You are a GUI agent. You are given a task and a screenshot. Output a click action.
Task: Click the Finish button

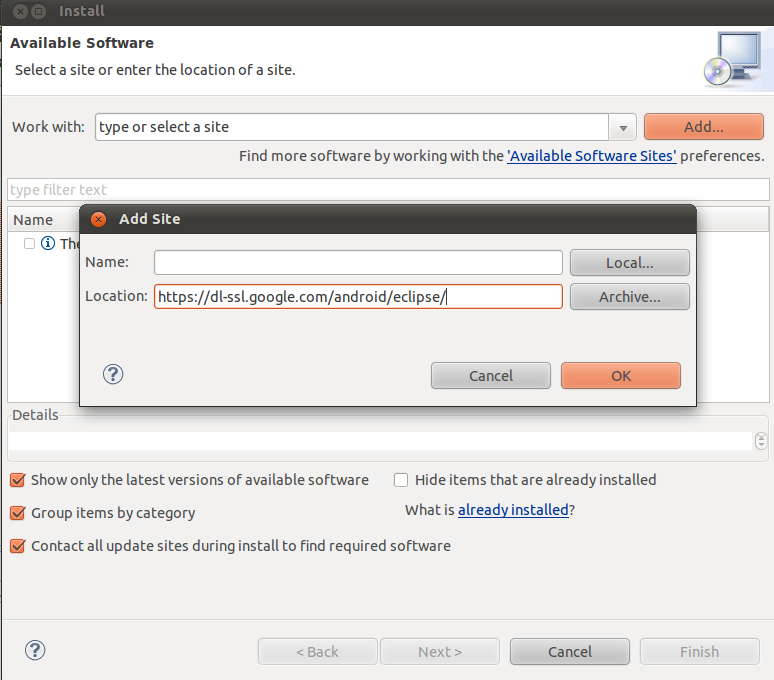[x=699, y=651]
